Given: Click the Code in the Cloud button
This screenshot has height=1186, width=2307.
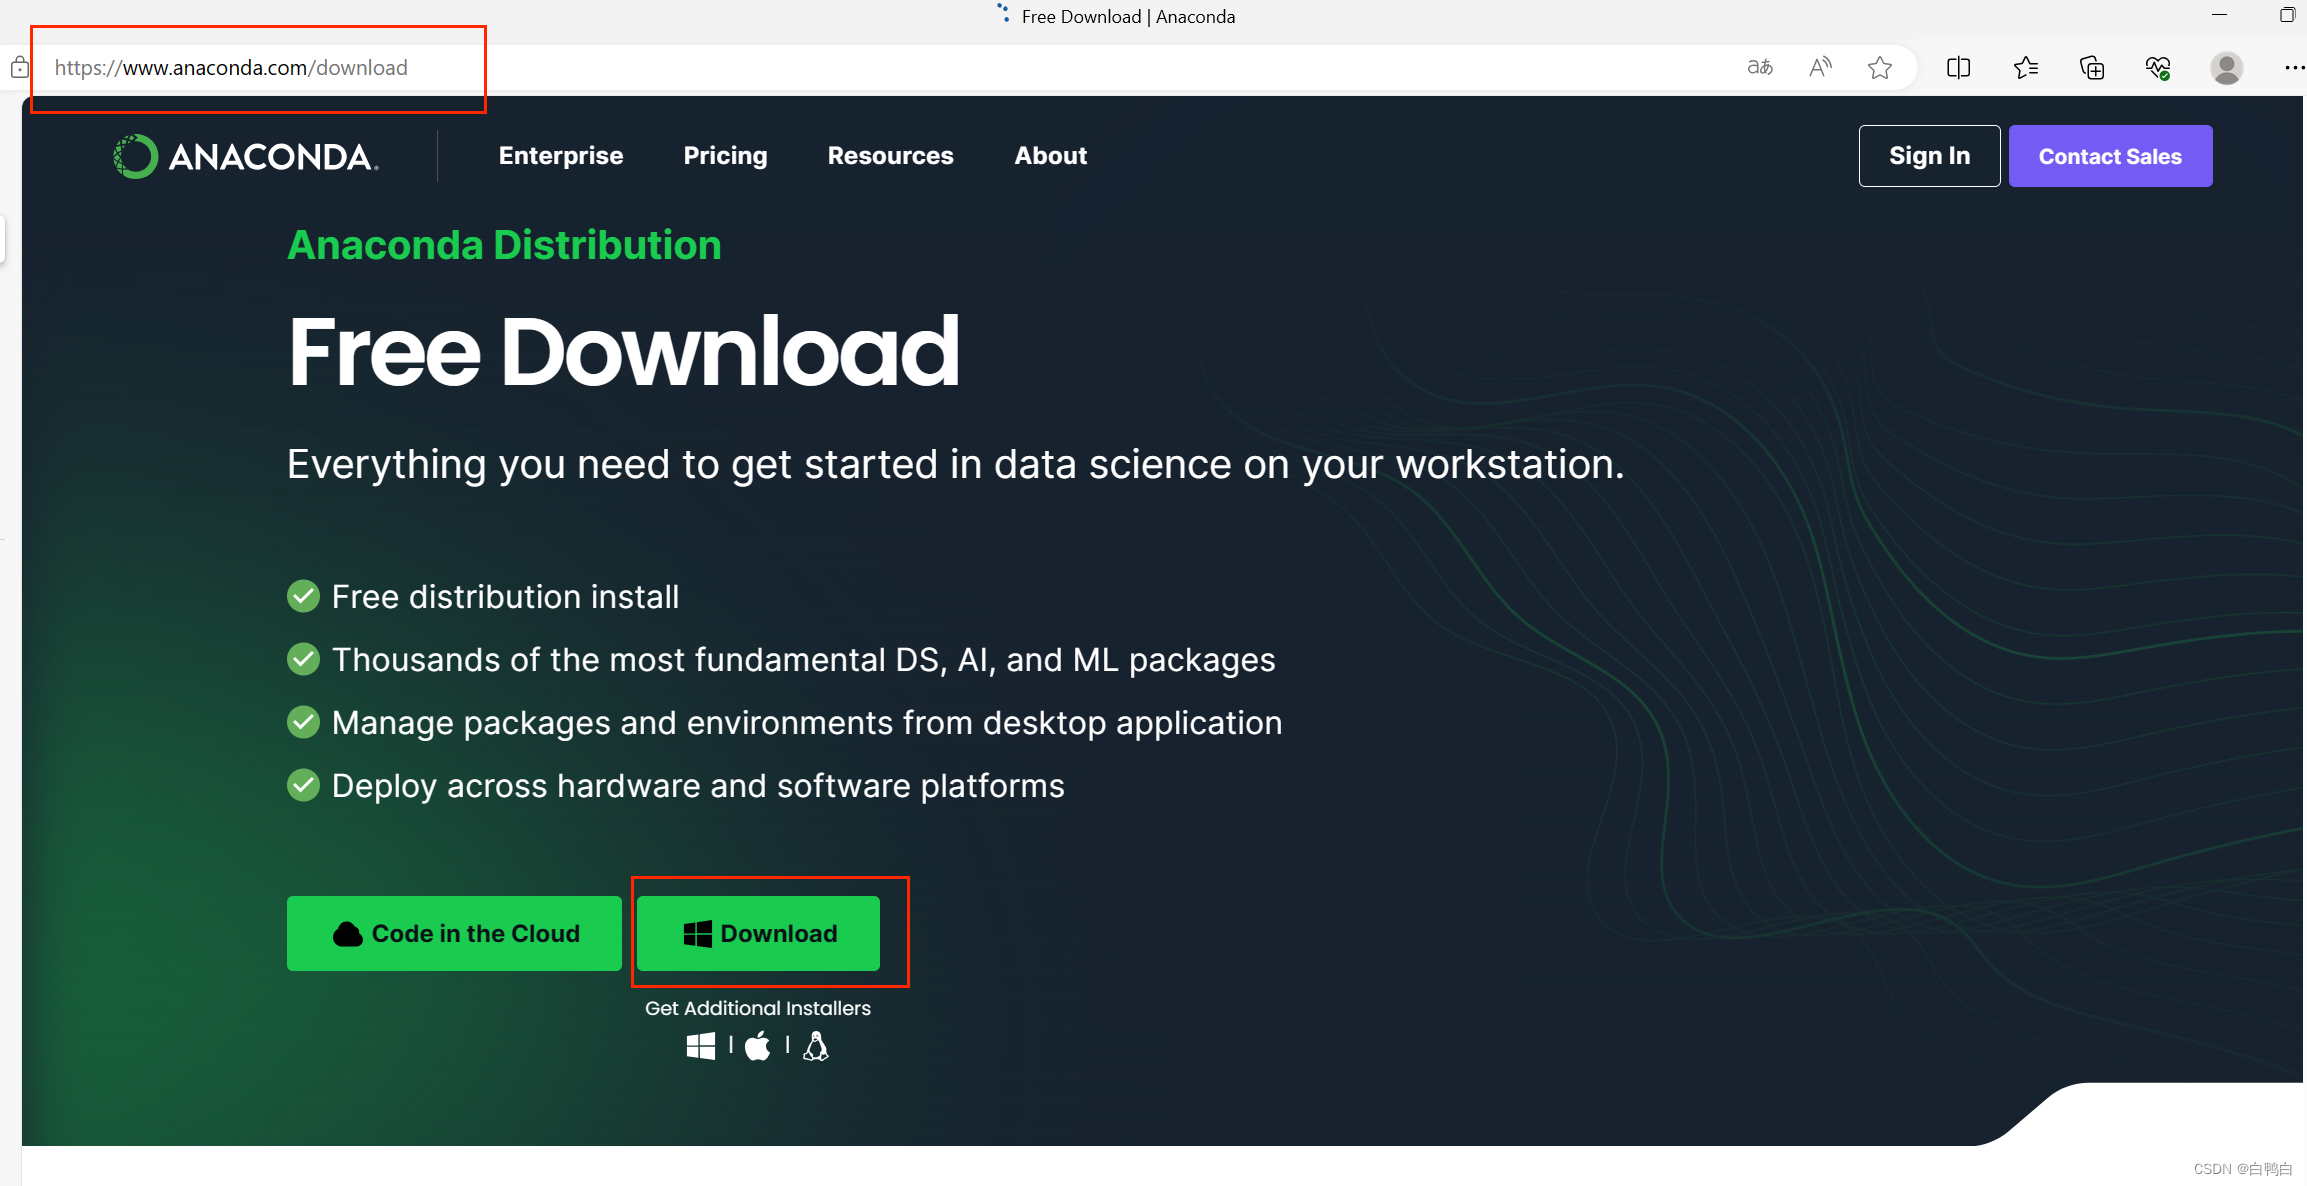Looking at the screenshot, I should click(454, 933).
